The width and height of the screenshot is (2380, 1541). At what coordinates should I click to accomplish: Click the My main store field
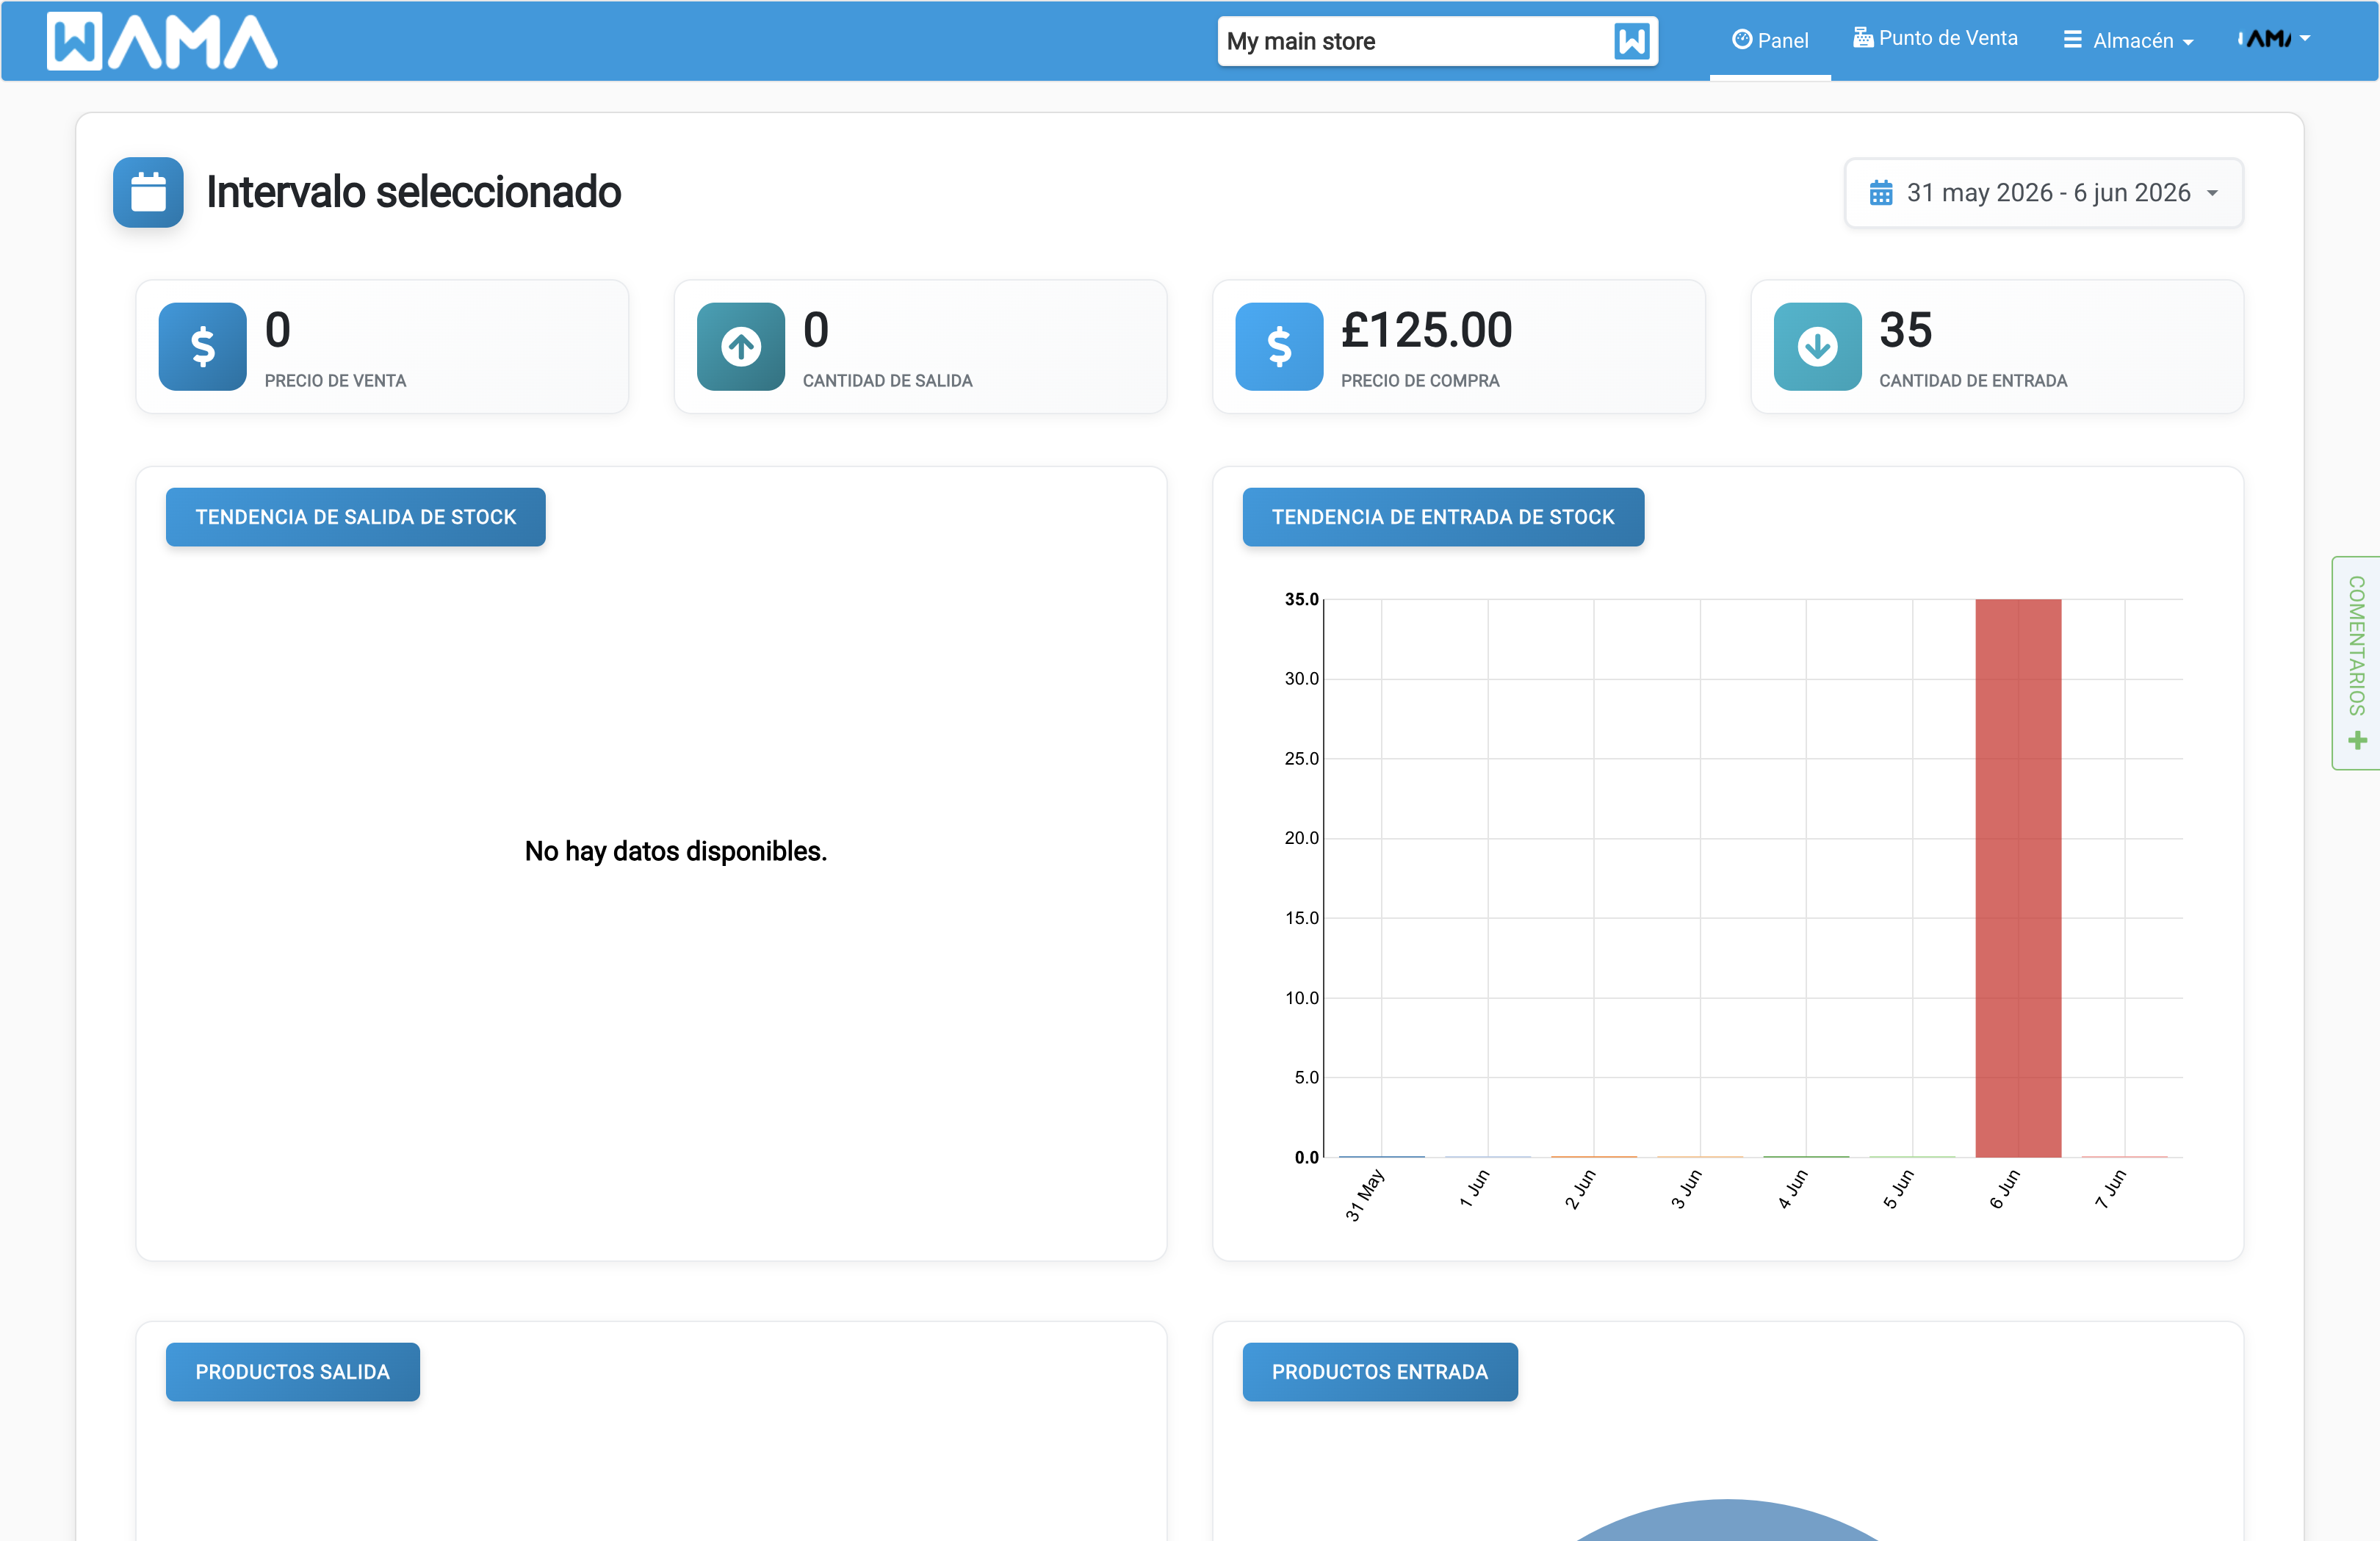1437,41
